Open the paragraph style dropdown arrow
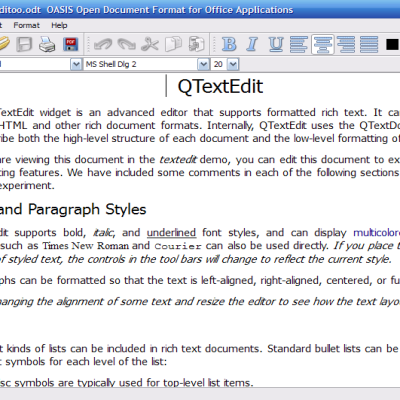The image size is (400, 400). click(x=76, y=64)
